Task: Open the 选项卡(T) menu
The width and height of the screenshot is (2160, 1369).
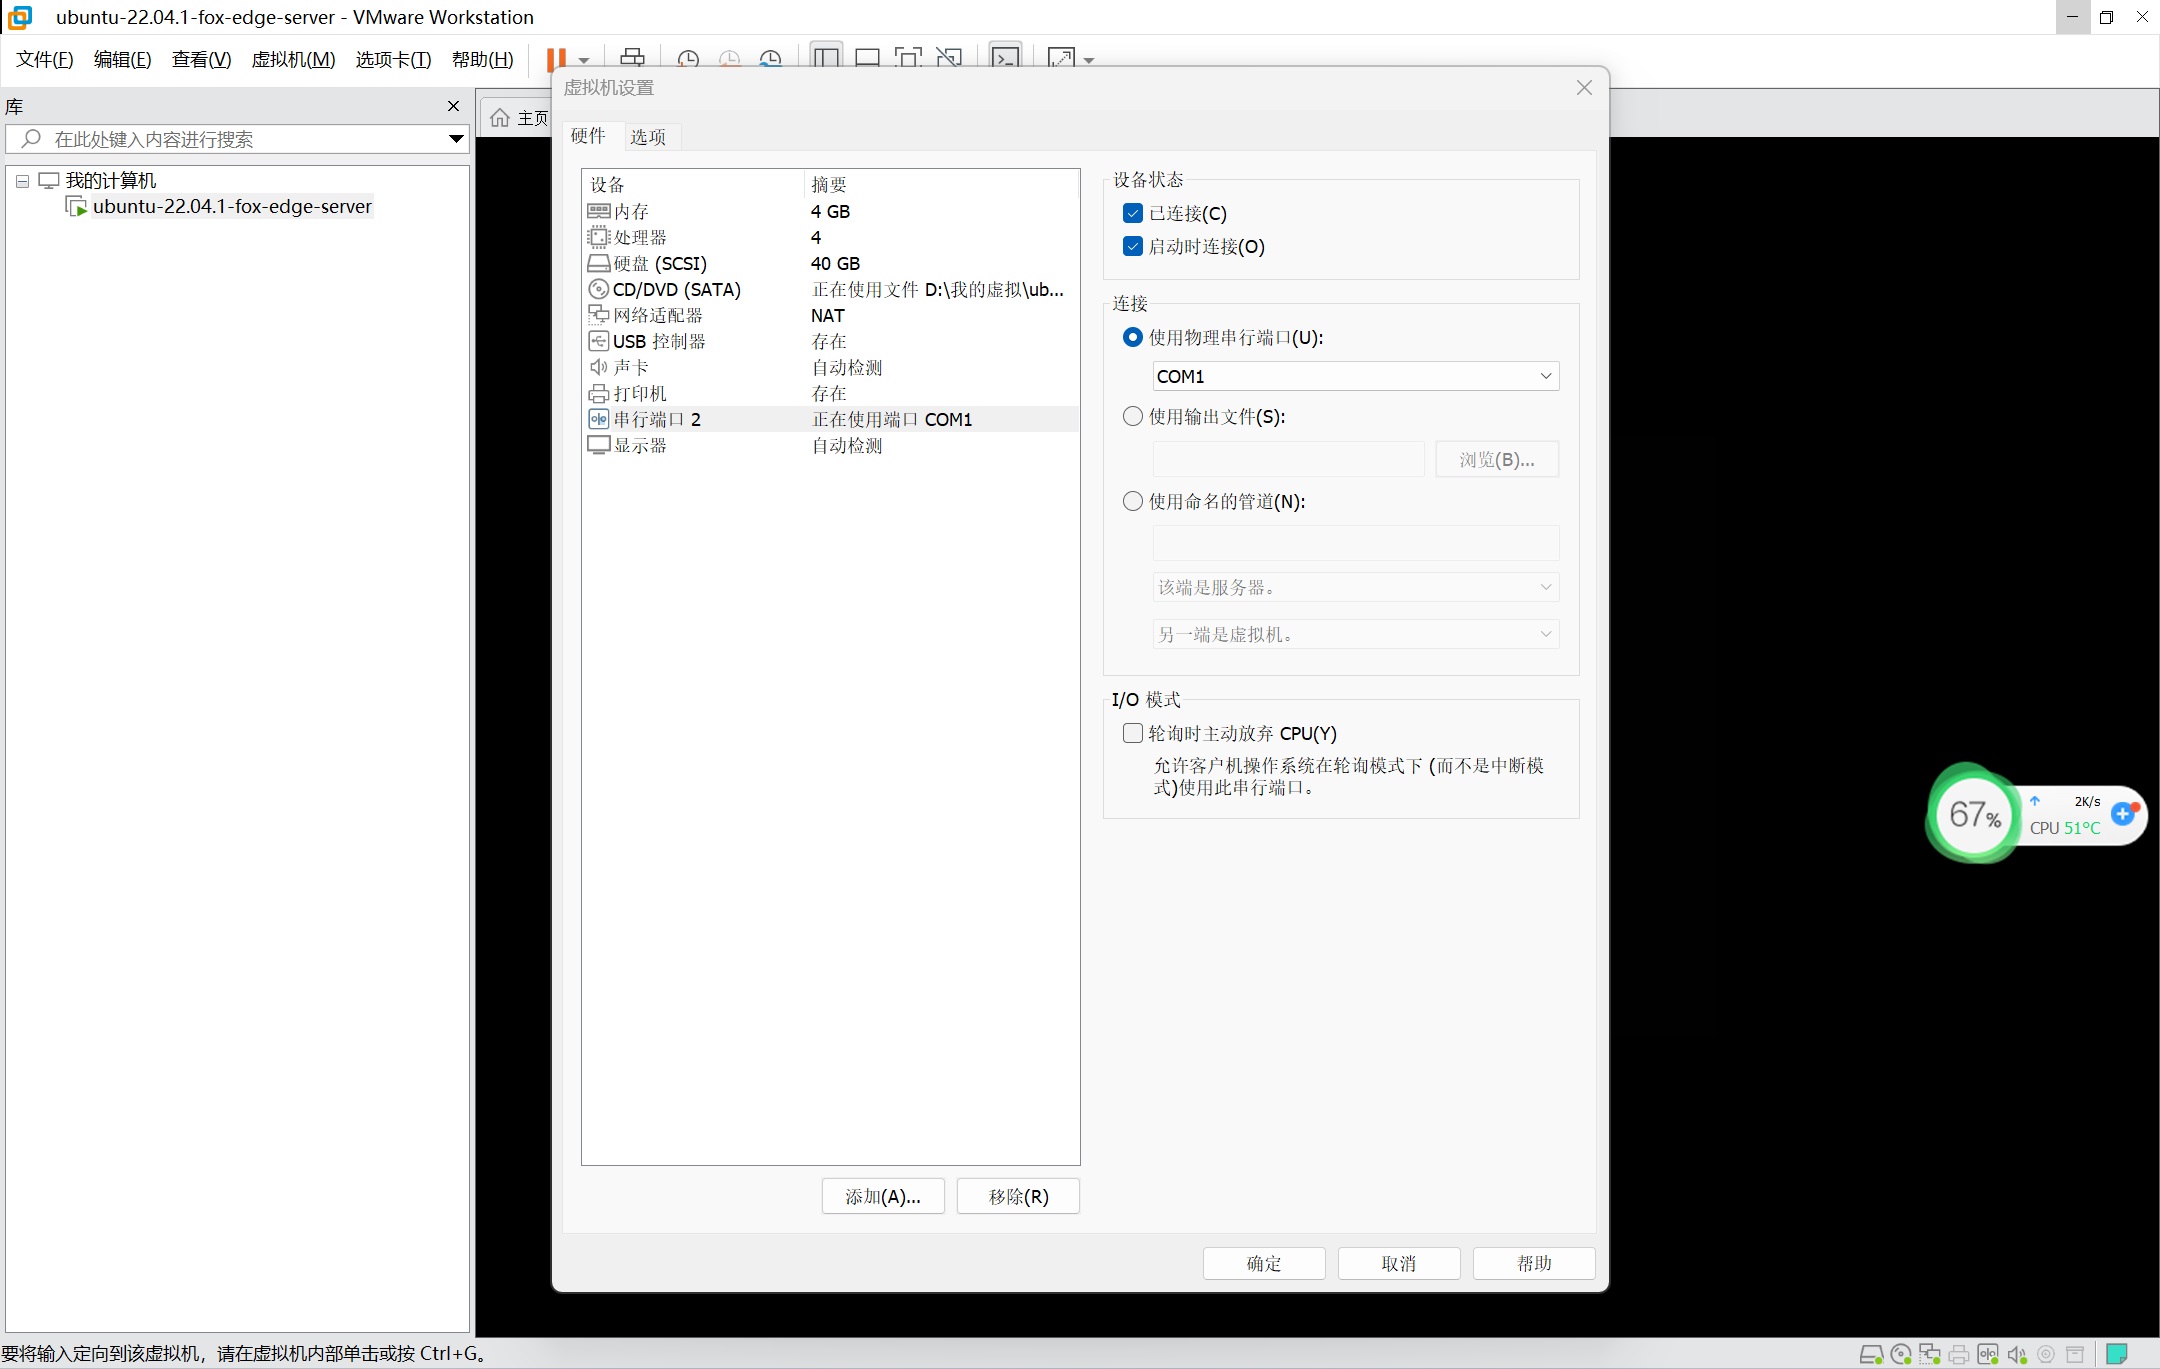Action: click(x=393, y=59)
